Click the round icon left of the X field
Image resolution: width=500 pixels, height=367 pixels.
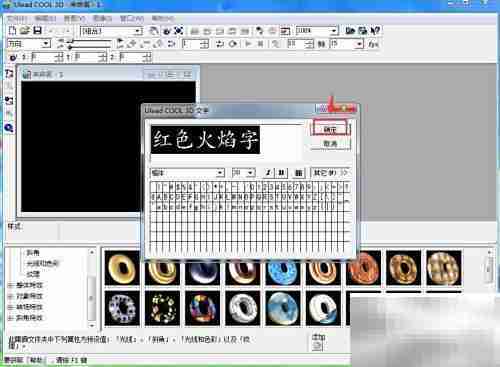[x=13, y=58]
